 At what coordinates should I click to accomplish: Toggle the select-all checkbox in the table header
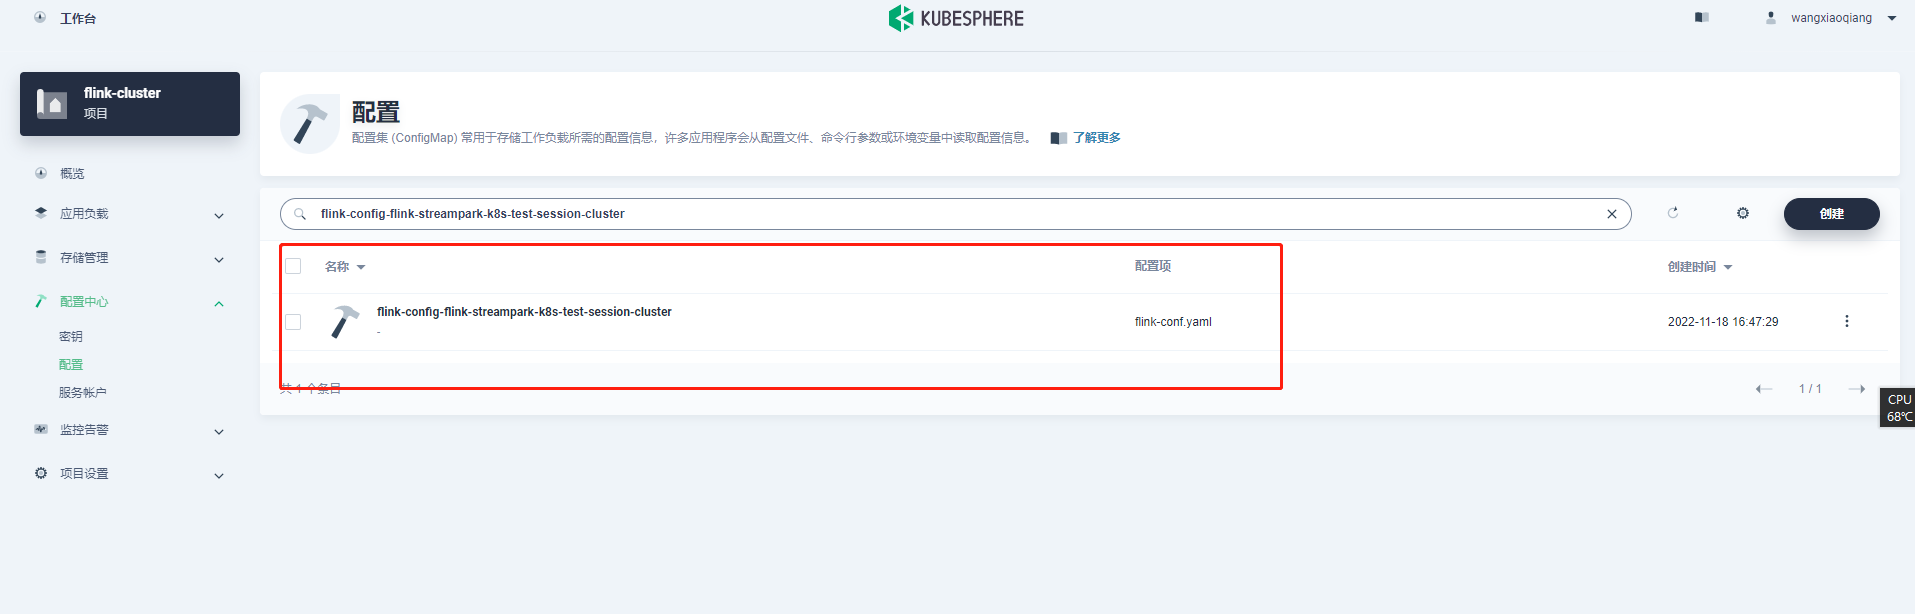click(293, 266)
